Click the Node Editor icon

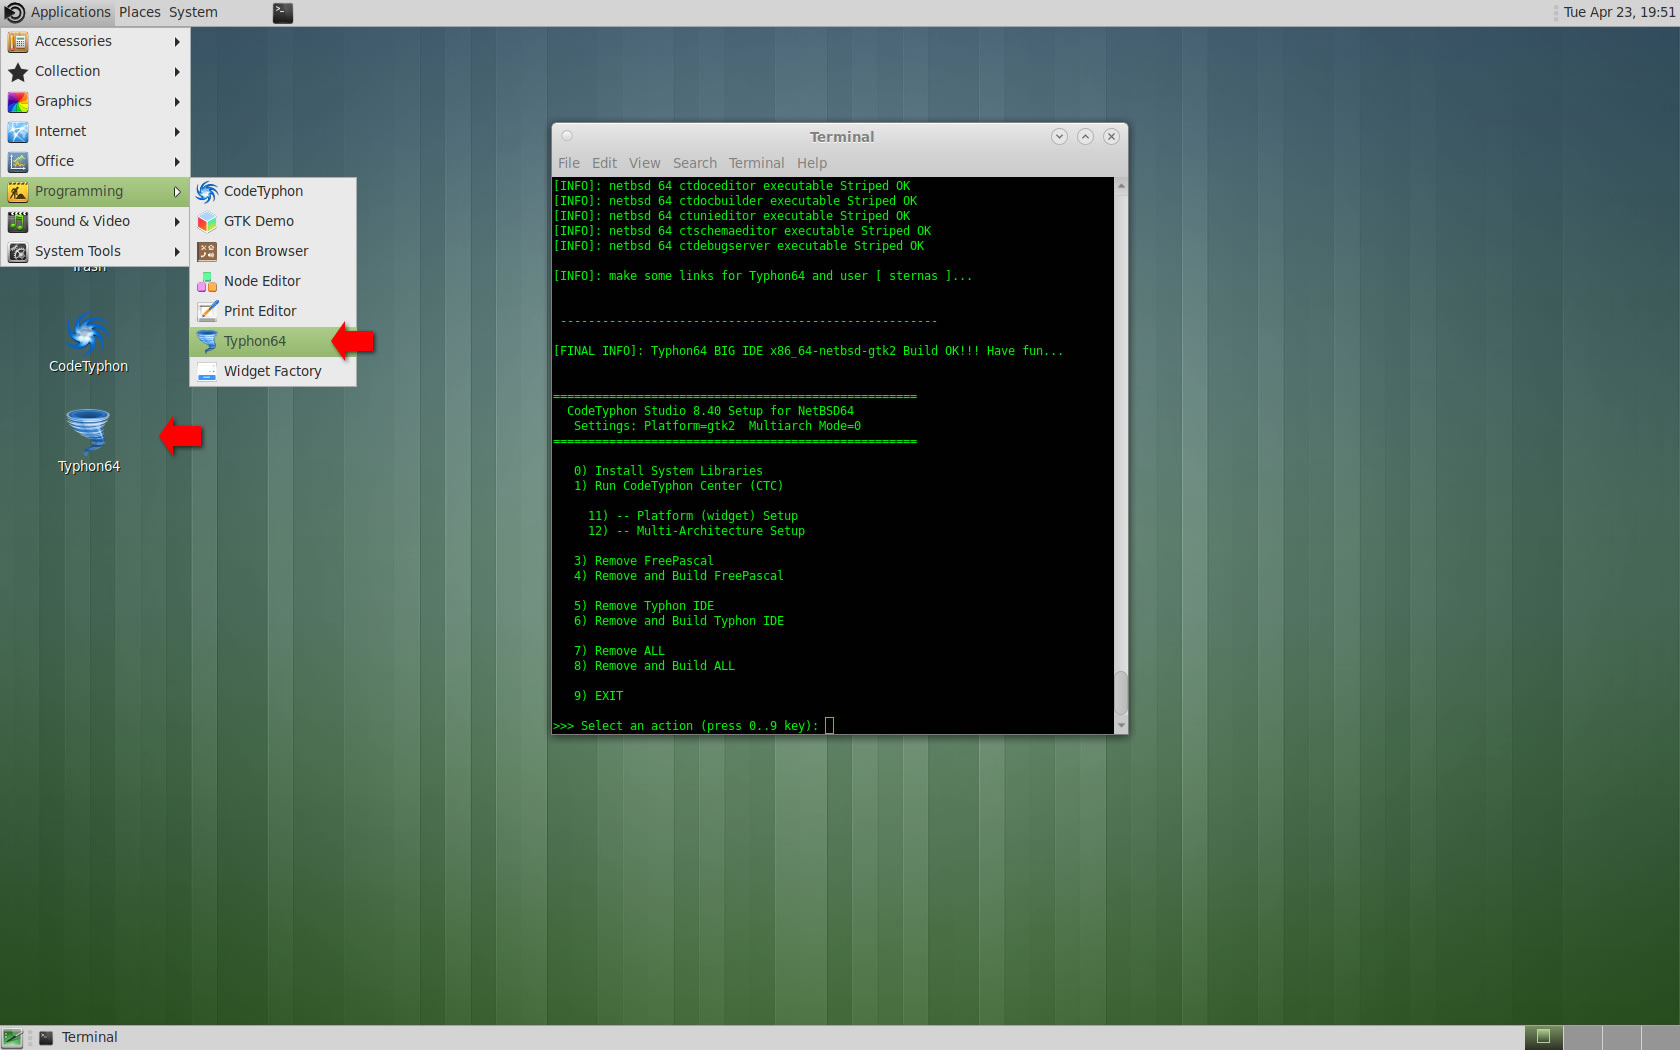[207, 281]
